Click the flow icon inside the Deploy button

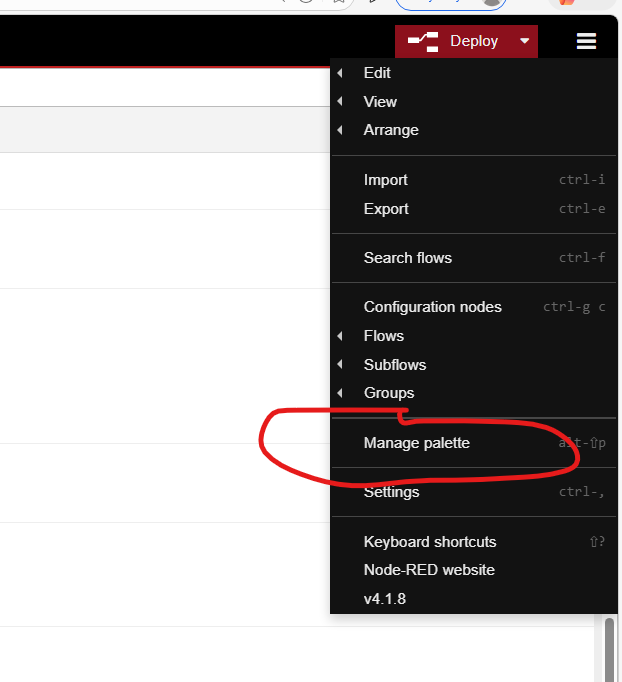pos(423,41)
